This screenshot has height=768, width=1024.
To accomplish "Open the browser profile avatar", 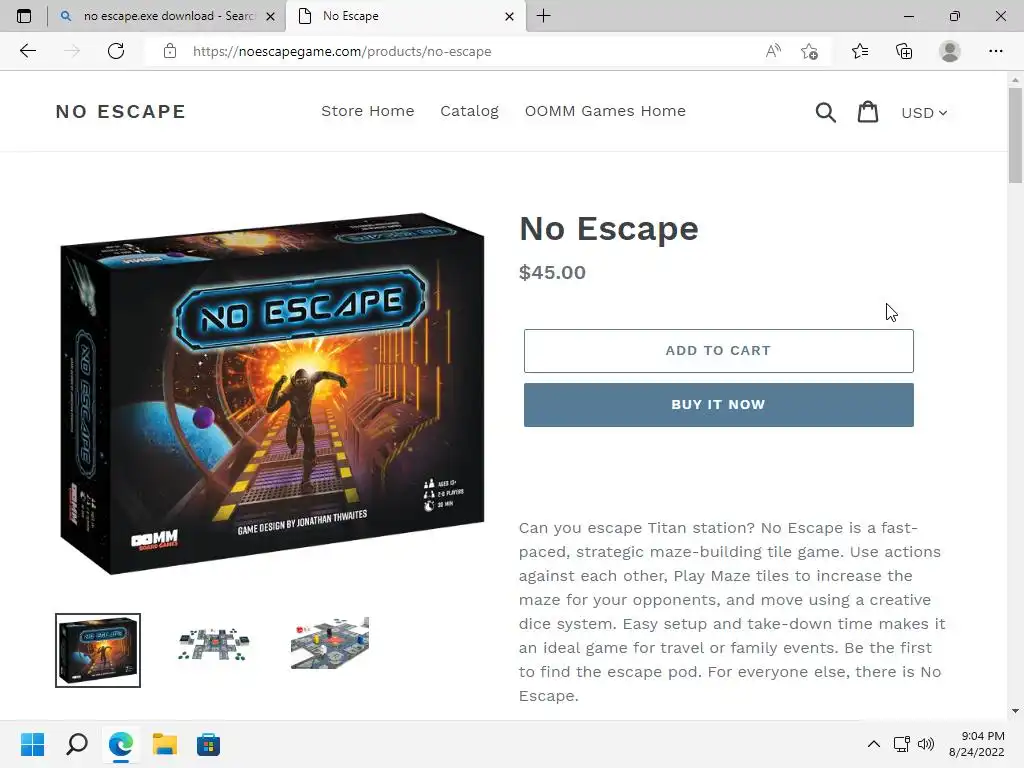I will click(x=950, y=51).
